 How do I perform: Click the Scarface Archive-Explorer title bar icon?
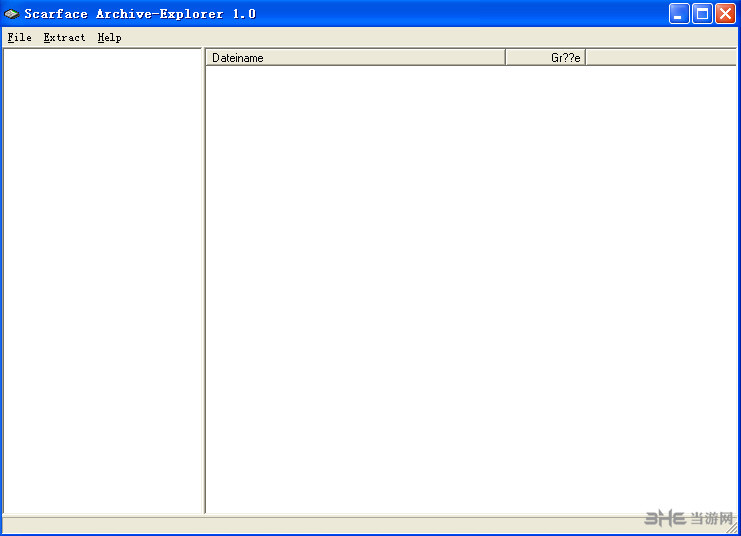[x=12, y=14]
